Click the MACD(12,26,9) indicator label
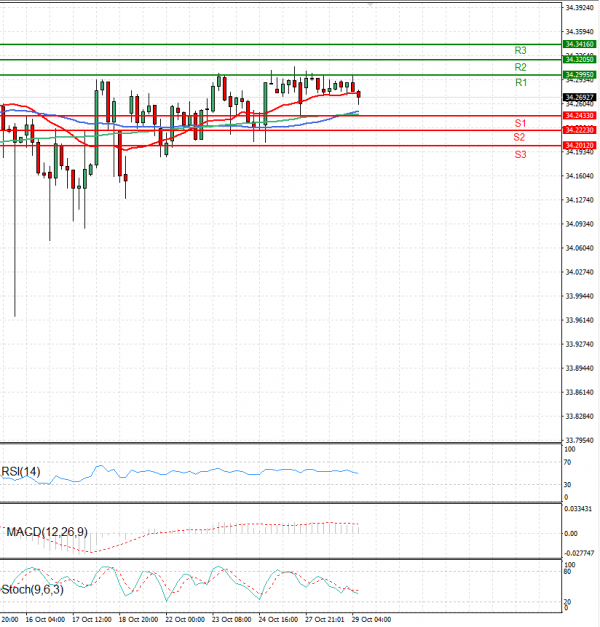 [47, 532]
